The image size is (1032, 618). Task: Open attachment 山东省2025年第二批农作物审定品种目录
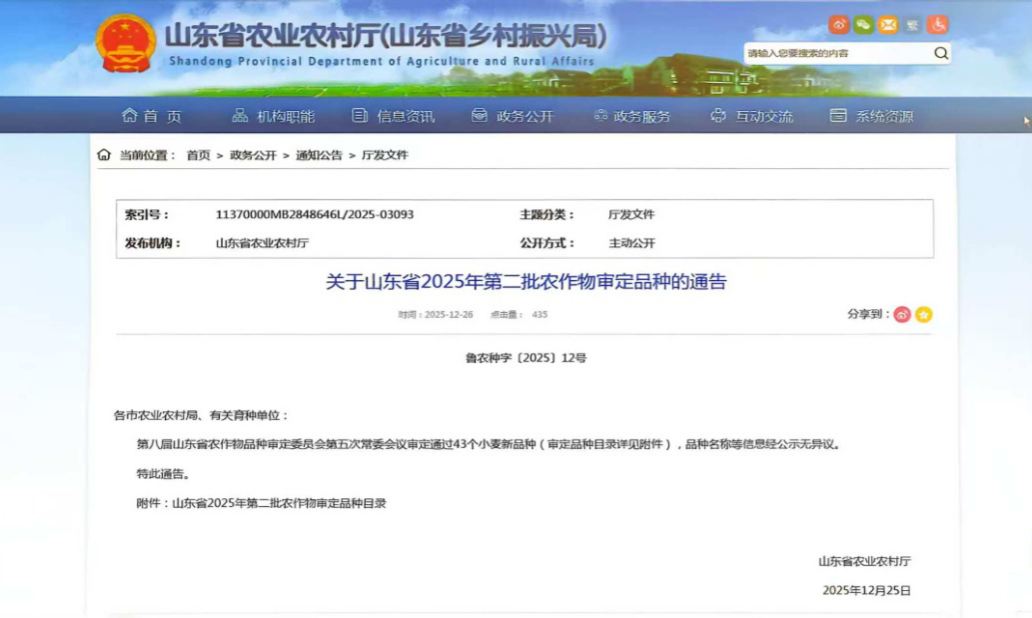(x=279, y=503)
